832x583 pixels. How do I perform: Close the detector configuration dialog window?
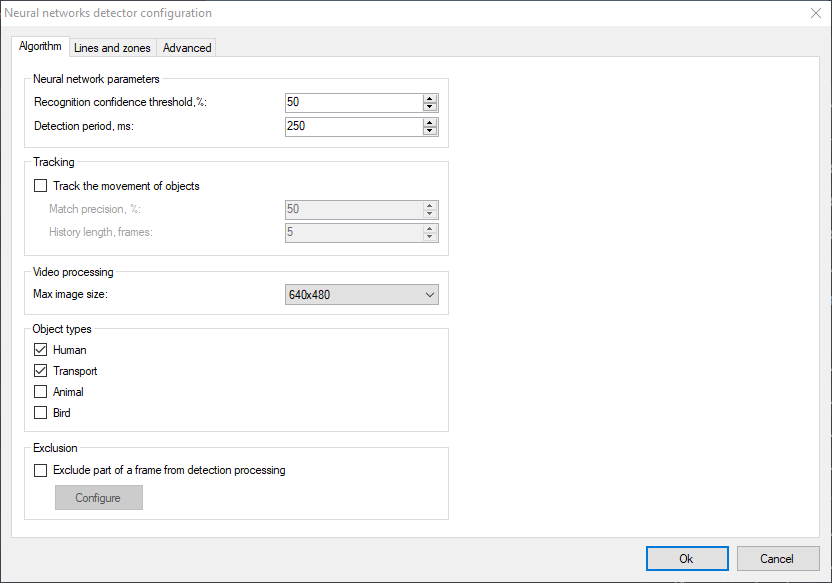[x=815, y=13]
